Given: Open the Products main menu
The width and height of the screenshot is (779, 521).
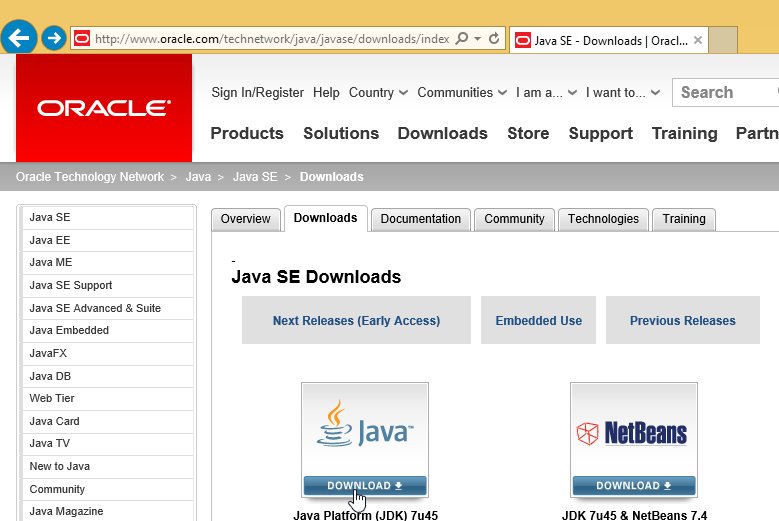Looking at the screenshot, I should [247, 133].
